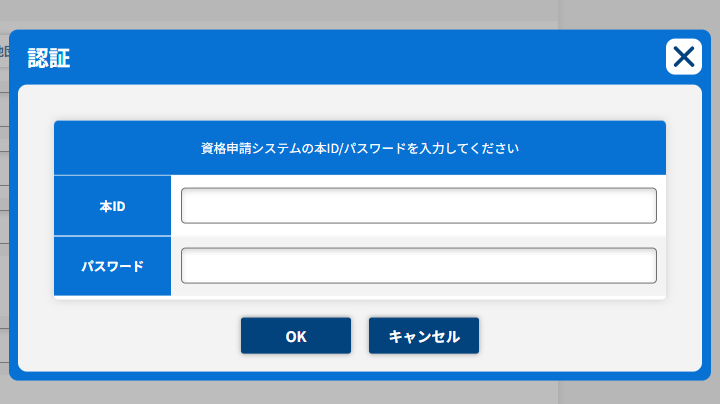
Task: Click the gray gap between OK and キャンセル
Action: pos(360,336)
